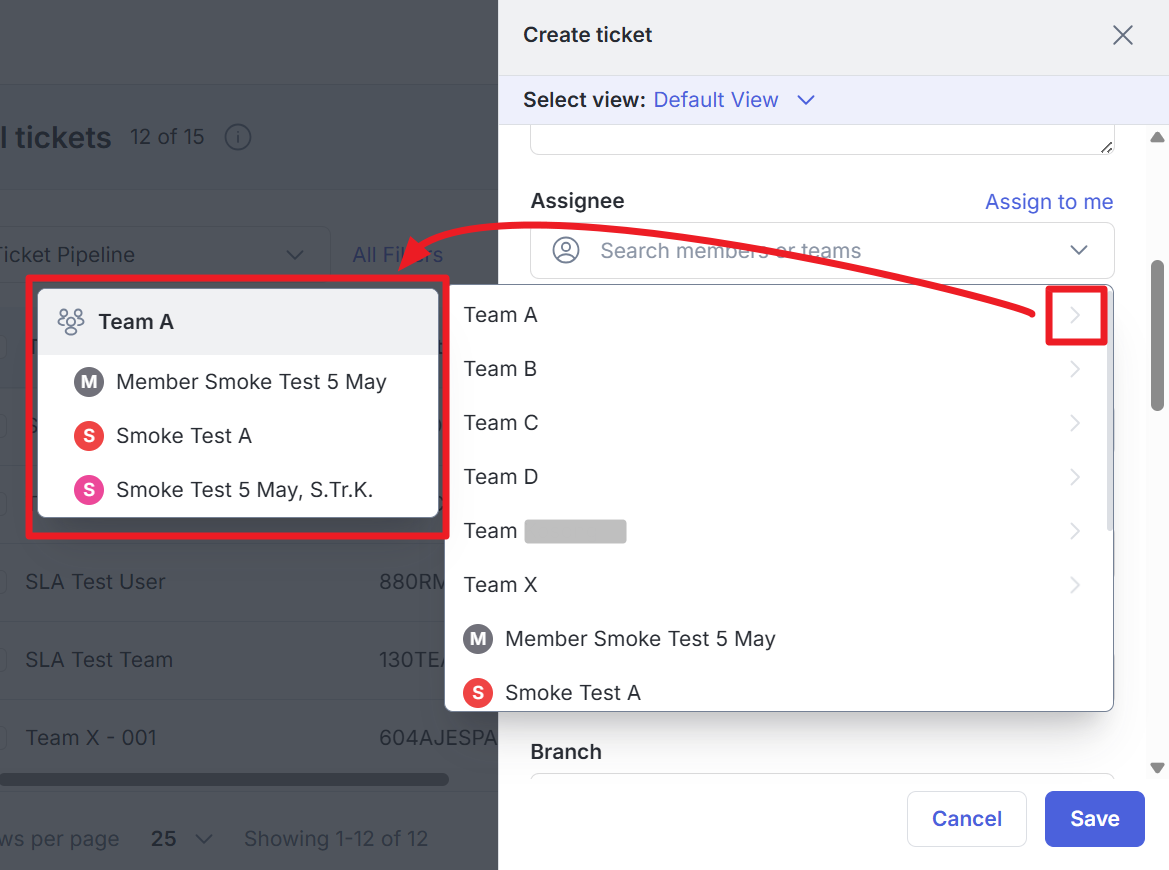The image size is (1169, 870).
Task: Select Team D from assignee list
Action: click(501, 477)
